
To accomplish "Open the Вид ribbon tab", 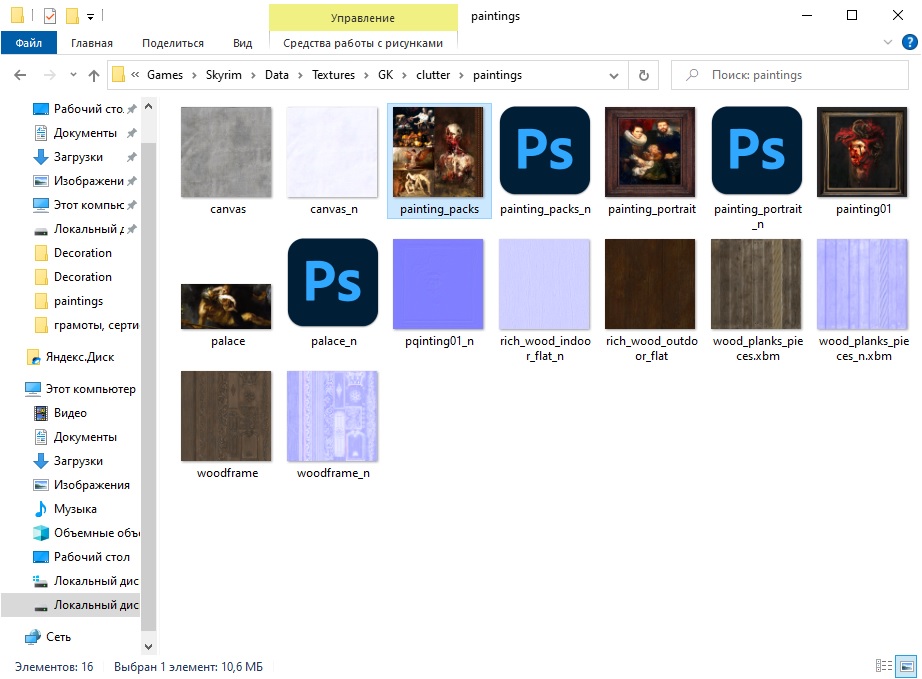I will tap(242, 43).
